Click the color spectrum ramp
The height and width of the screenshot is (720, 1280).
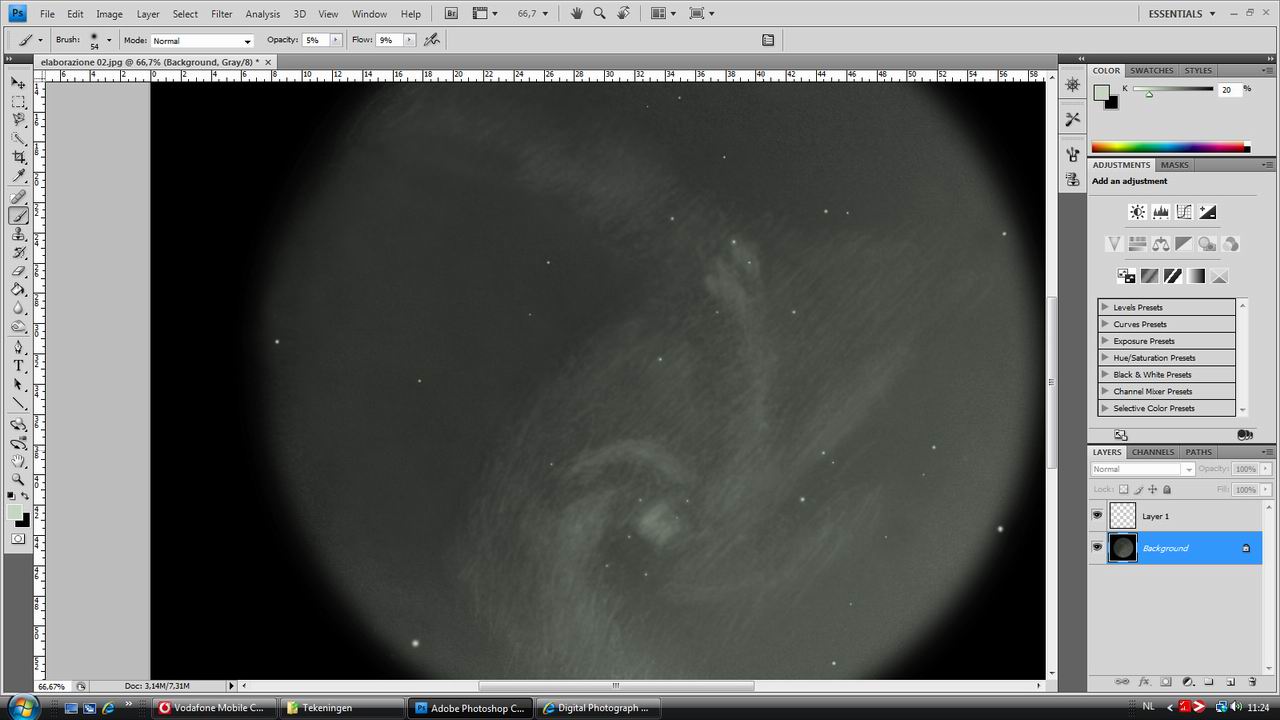tap(1170, 147)
